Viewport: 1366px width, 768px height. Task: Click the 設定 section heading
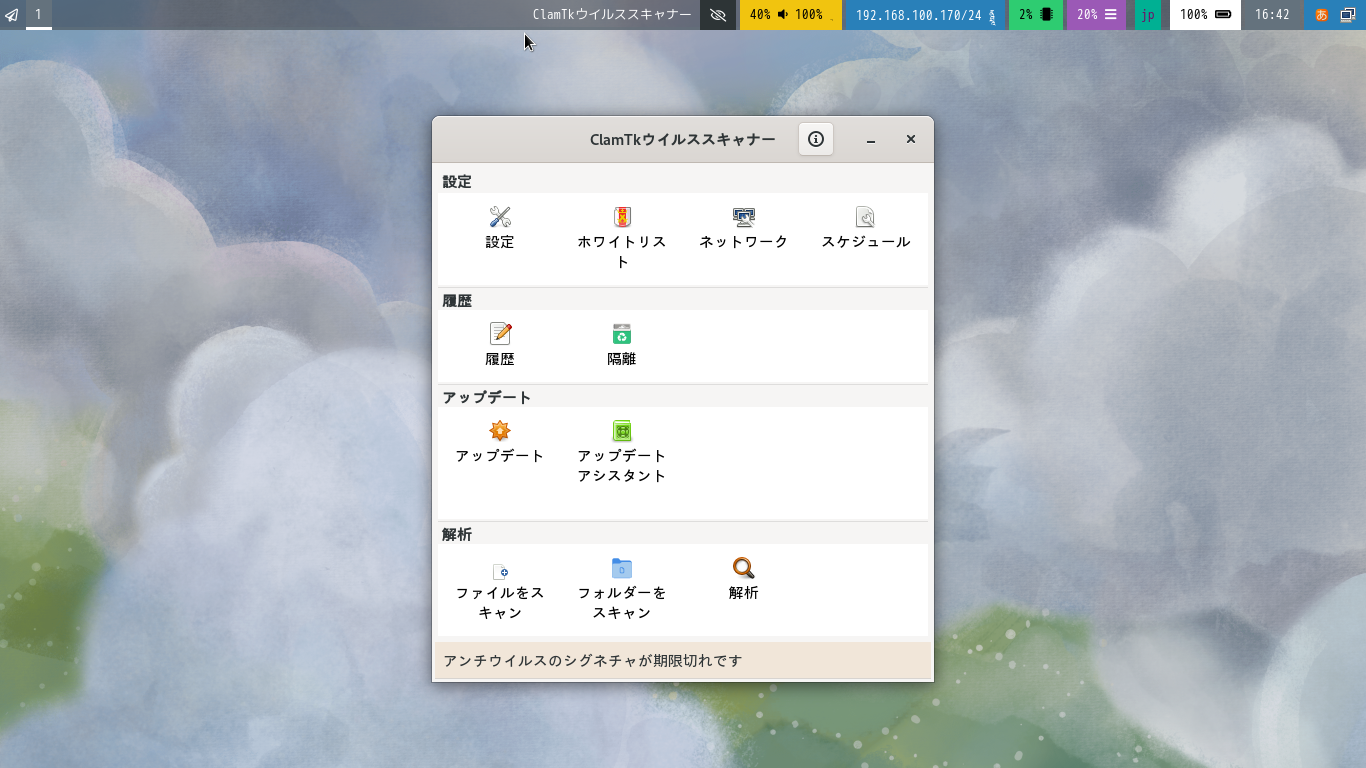pyautogui.click(x=457, y=182)
